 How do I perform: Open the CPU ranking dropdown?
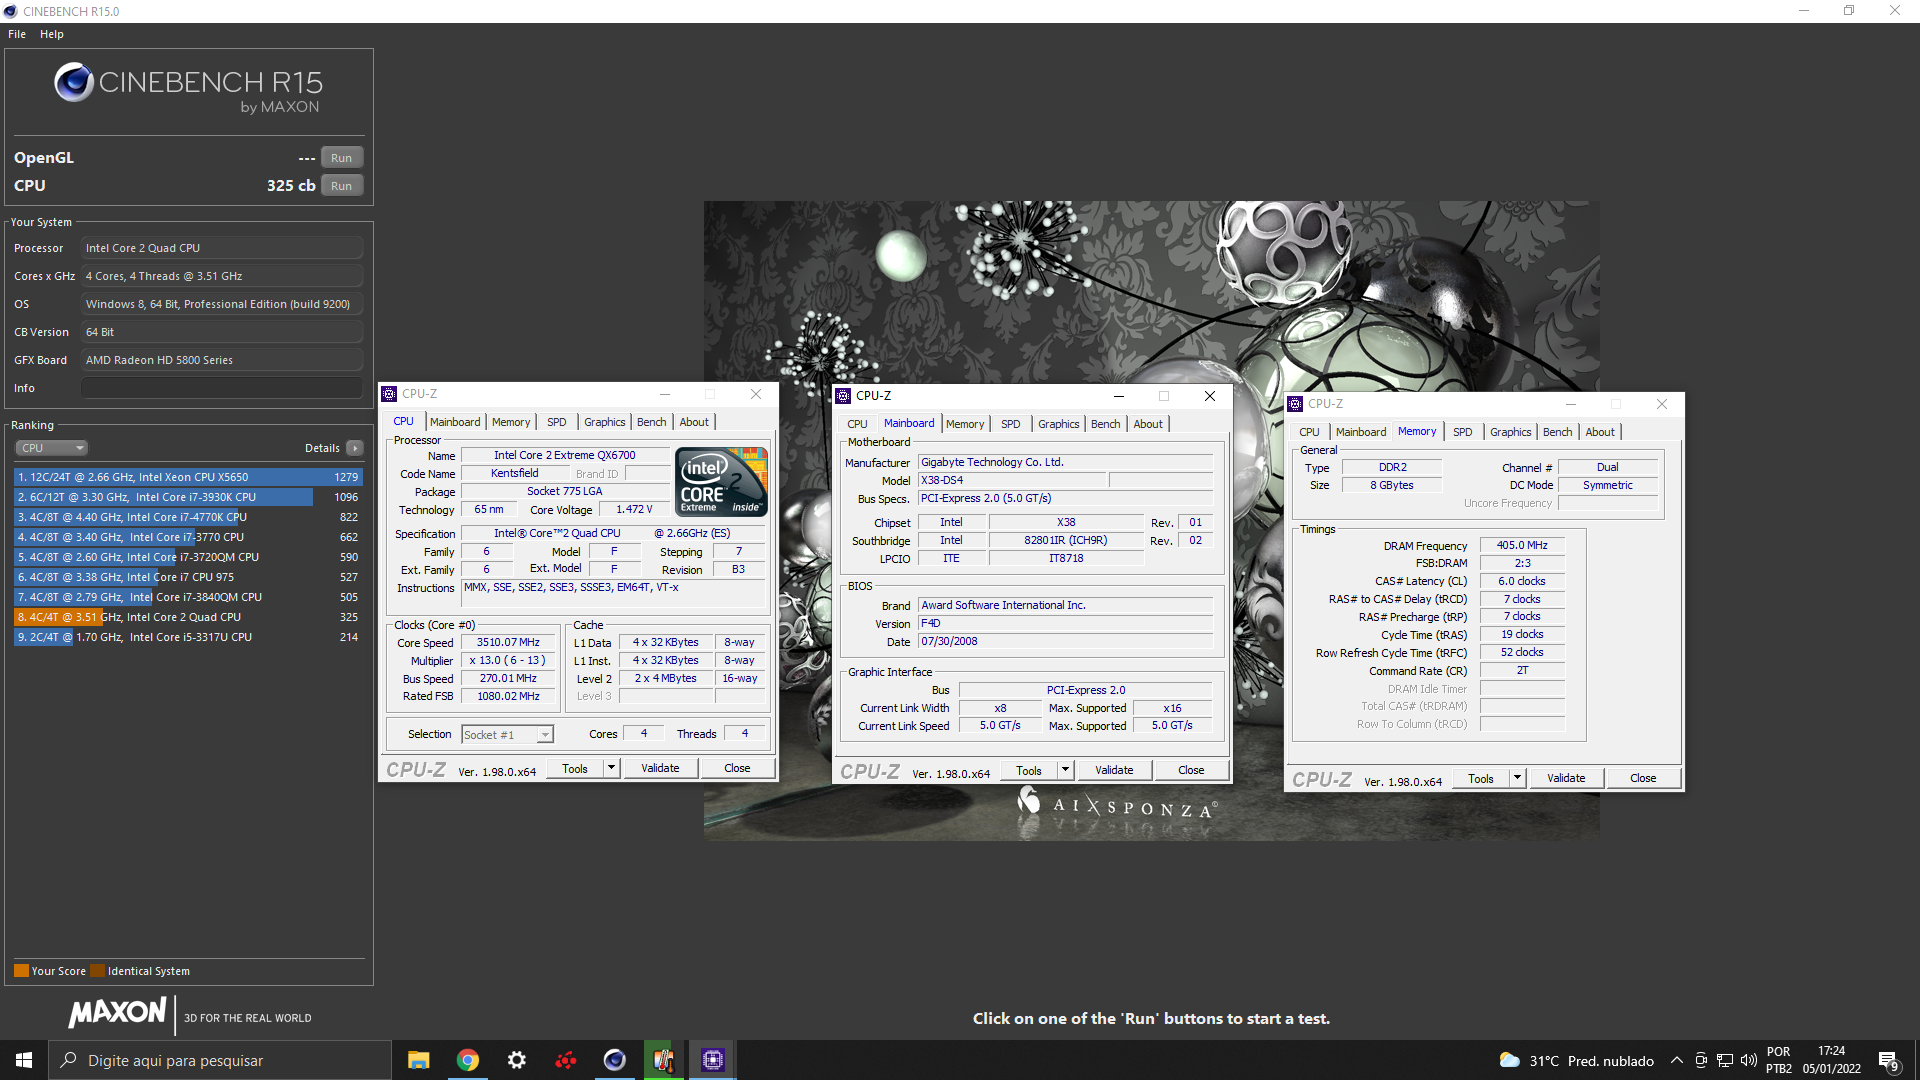pyautogui.click(x=52, y=448)
